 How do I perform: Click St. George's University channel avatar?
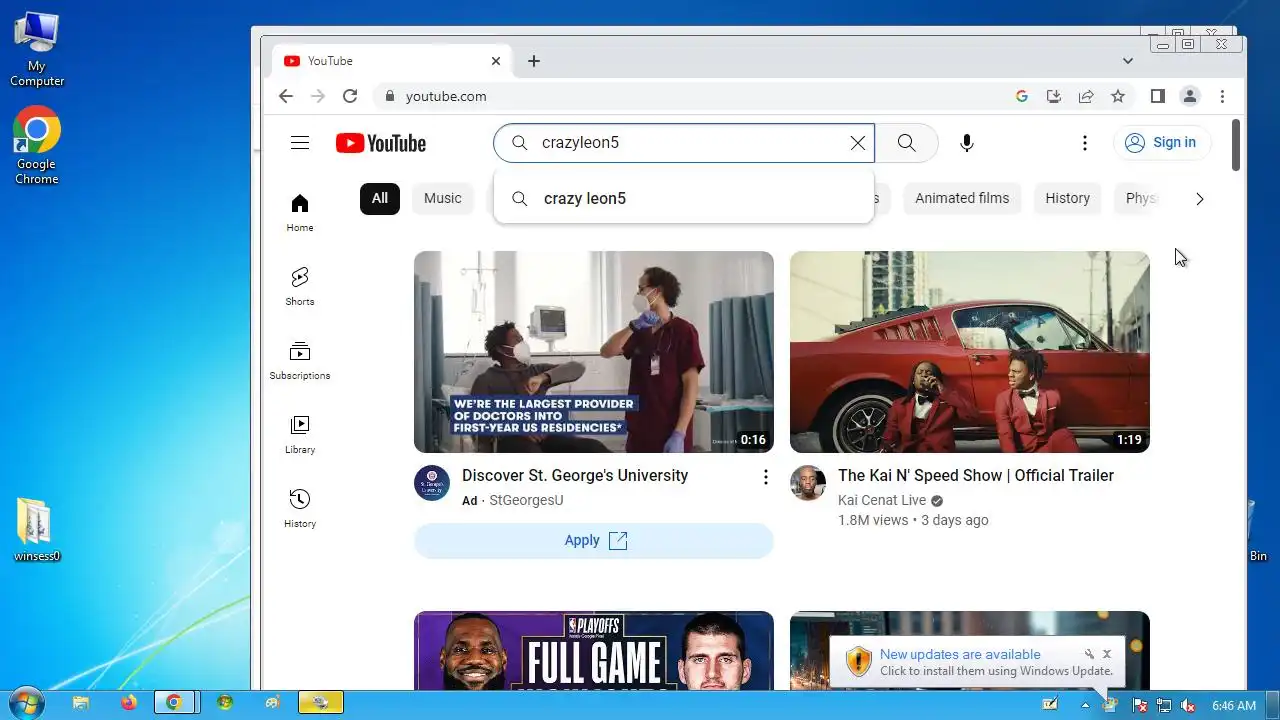[432, 483]
